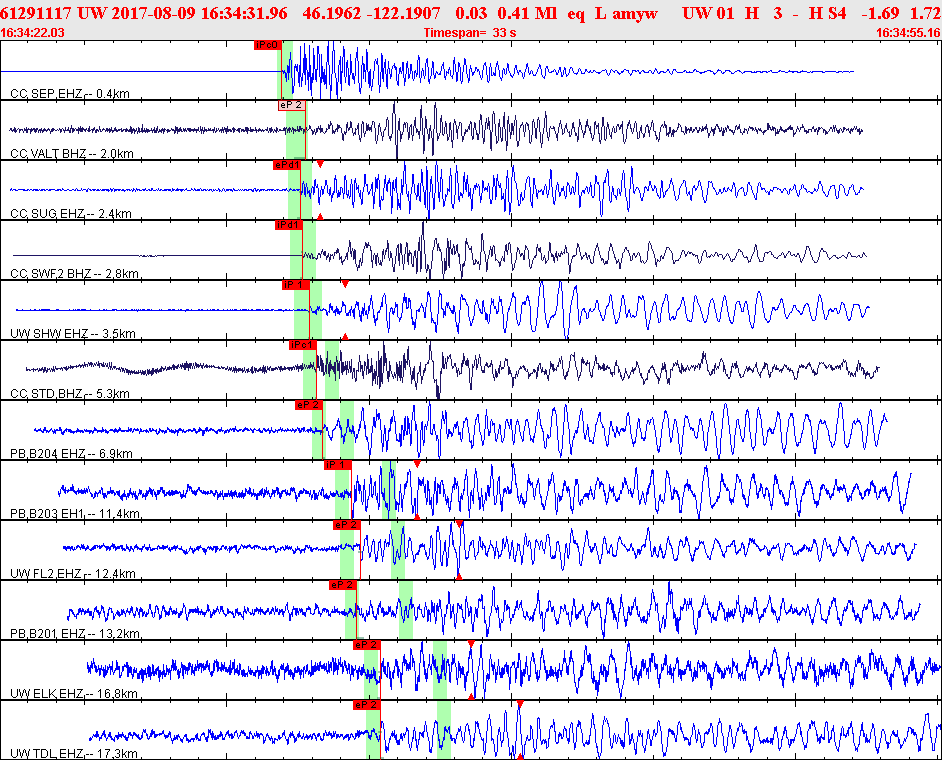Click the iPc0 pick flag on SEP trace

click(267, 45)
